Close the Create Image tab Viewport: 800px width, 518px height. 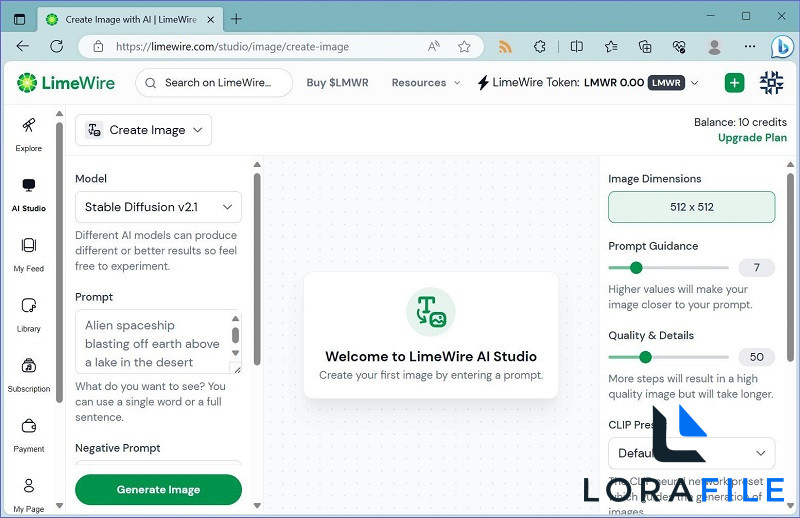click(x=210, y=19)
